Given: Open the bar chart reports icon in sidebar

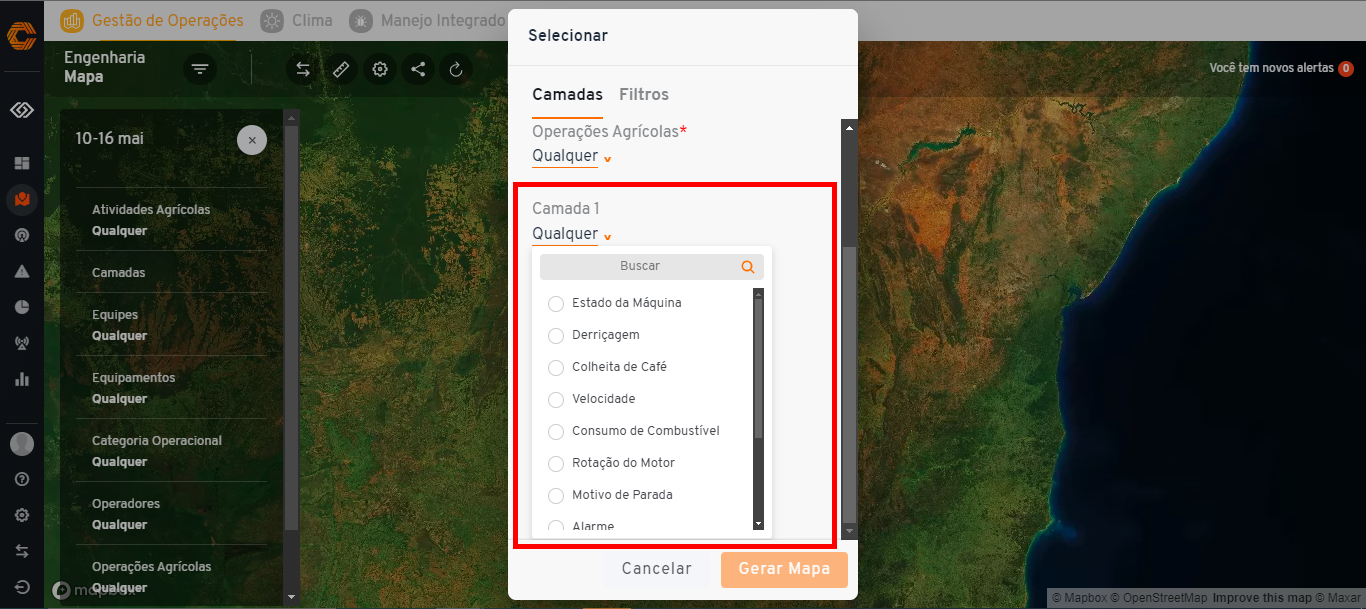Looking at the screenshot, I should (x=22, y=379).
